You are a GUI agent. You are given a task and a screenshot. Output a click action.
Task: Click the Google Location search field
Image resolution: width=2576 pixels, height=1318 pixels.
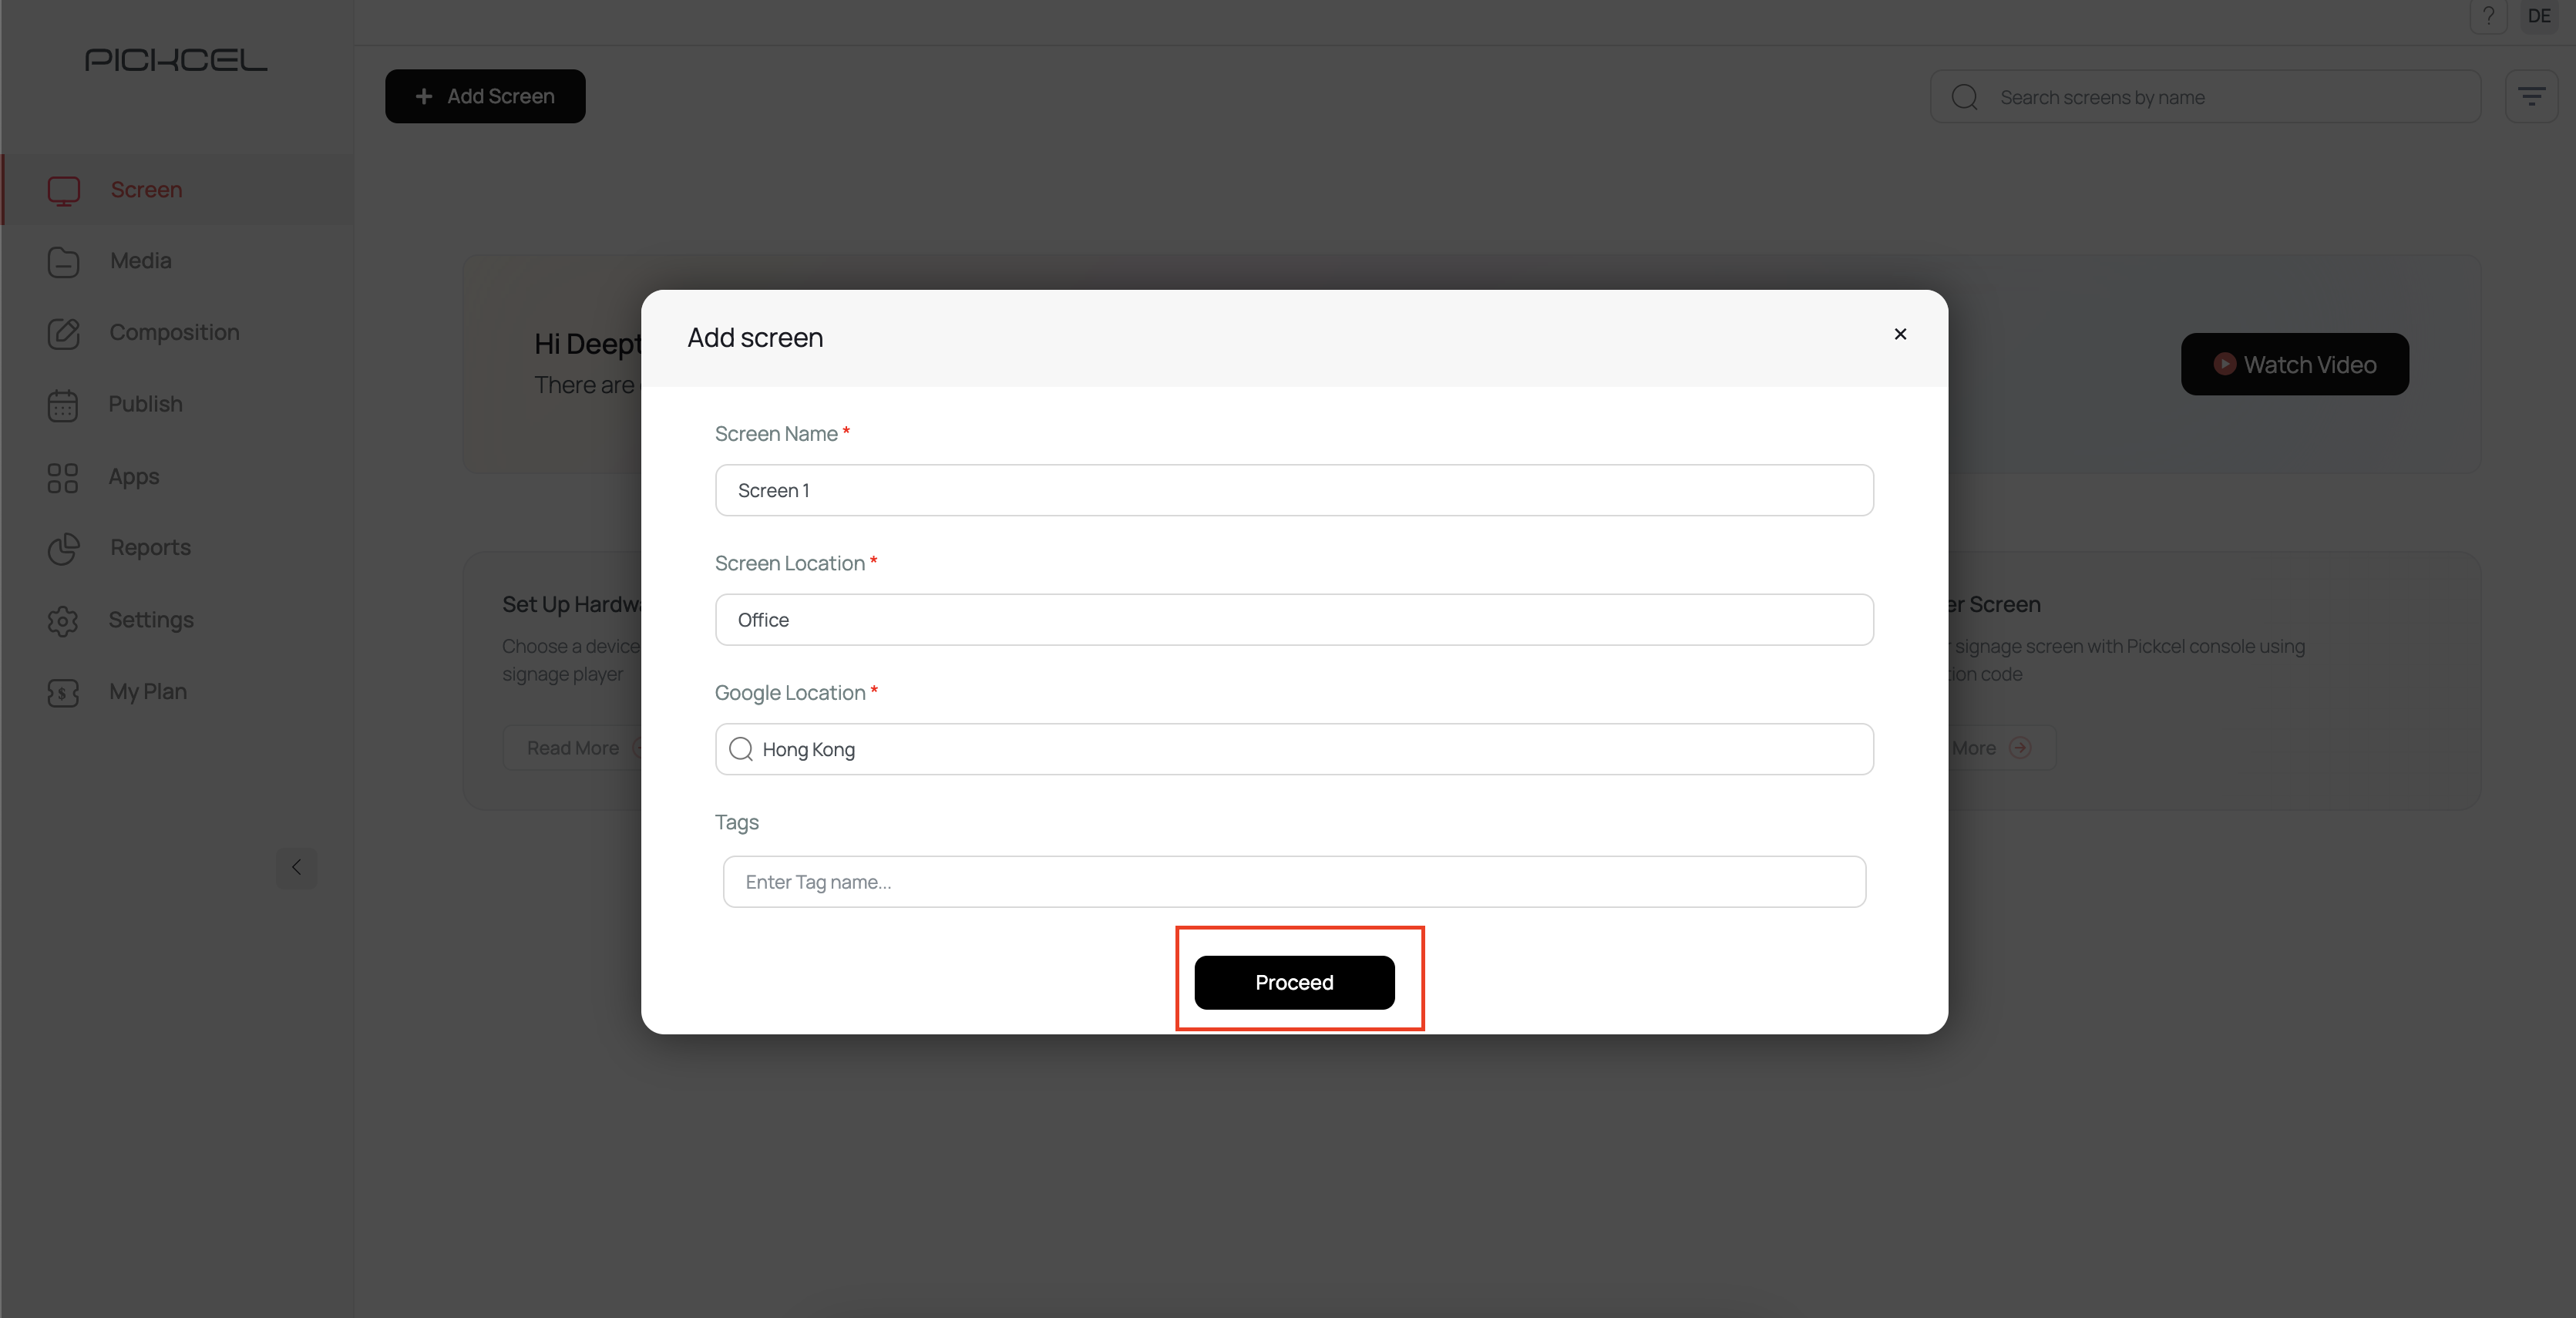click(1294, 749)
